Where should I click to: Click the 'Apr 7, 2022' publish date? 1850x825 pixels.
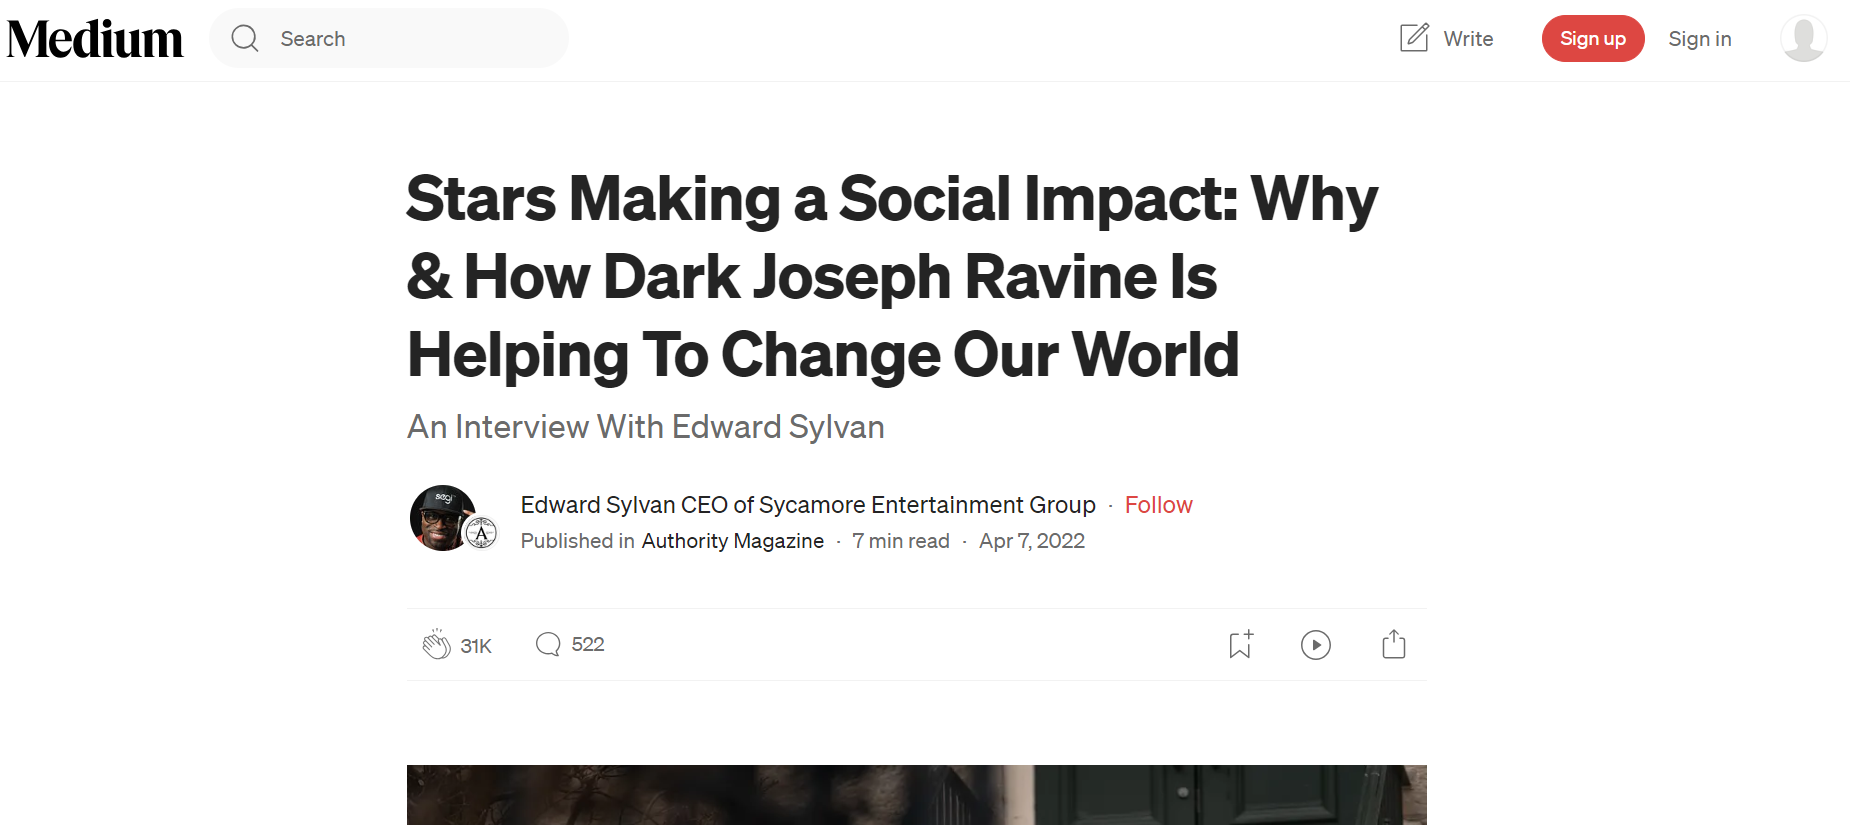[1032, 541]
